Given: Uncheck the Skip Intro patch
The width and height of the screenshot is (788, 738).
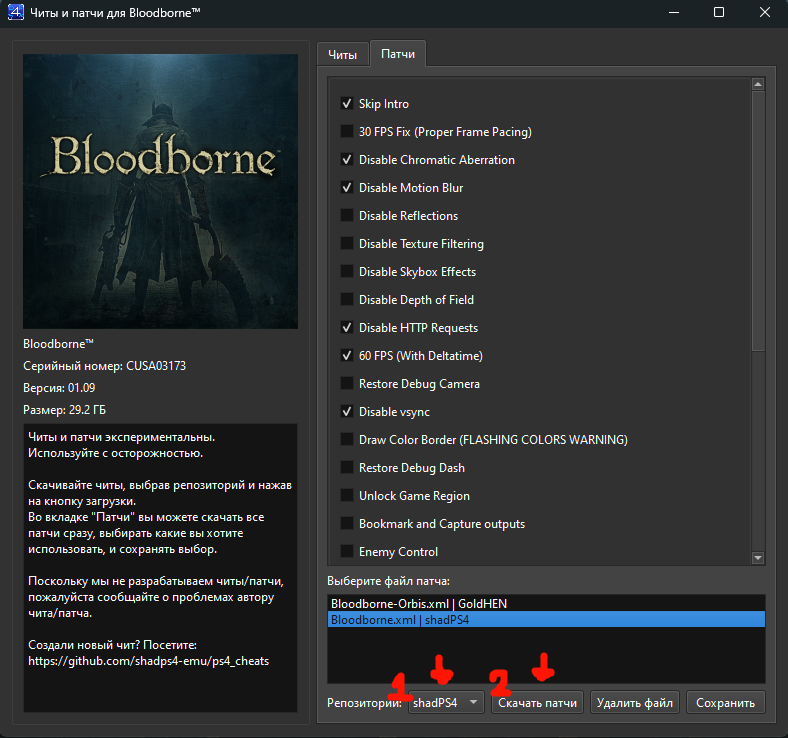Looking at the screenshot, I should pyautogui.click(x=347, y=103).
